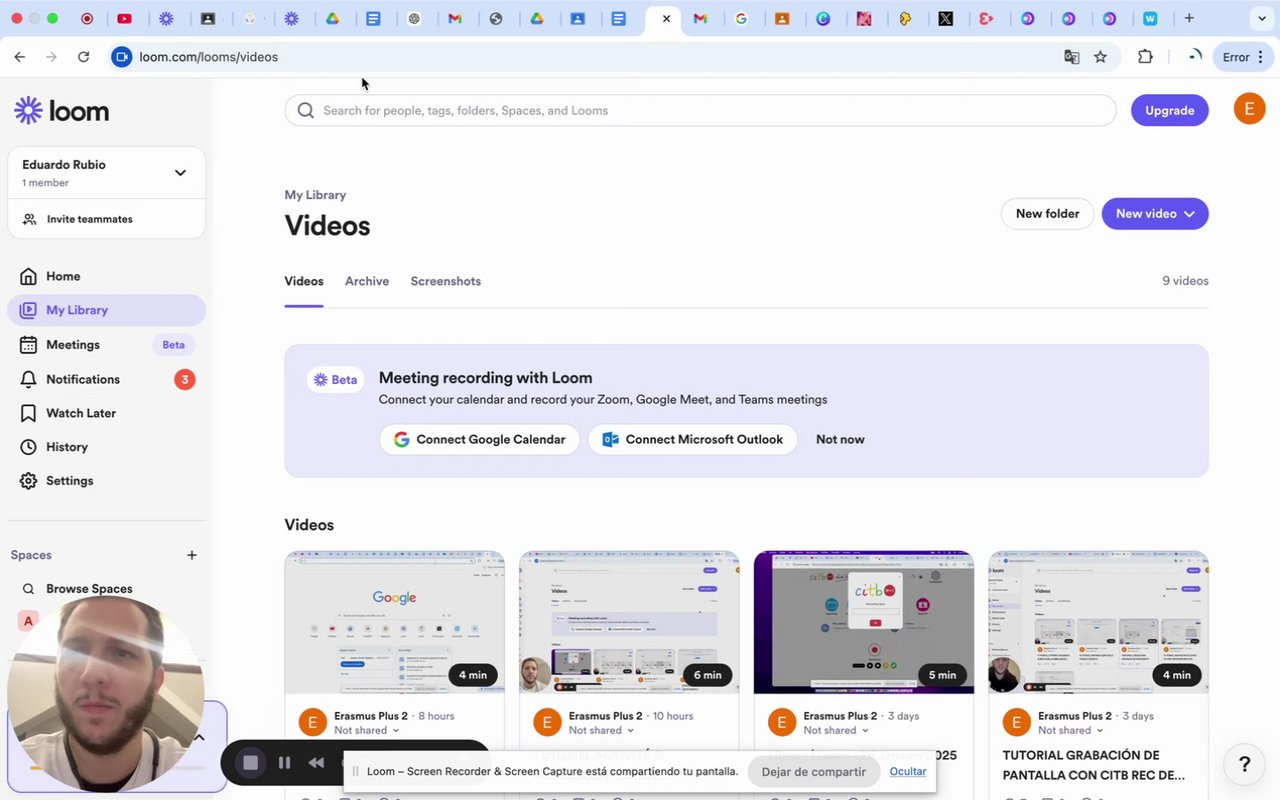The height and width of the screenshot is (800, 1280).
Task: Click Dejar de compartir
Action: coord(814,771)
